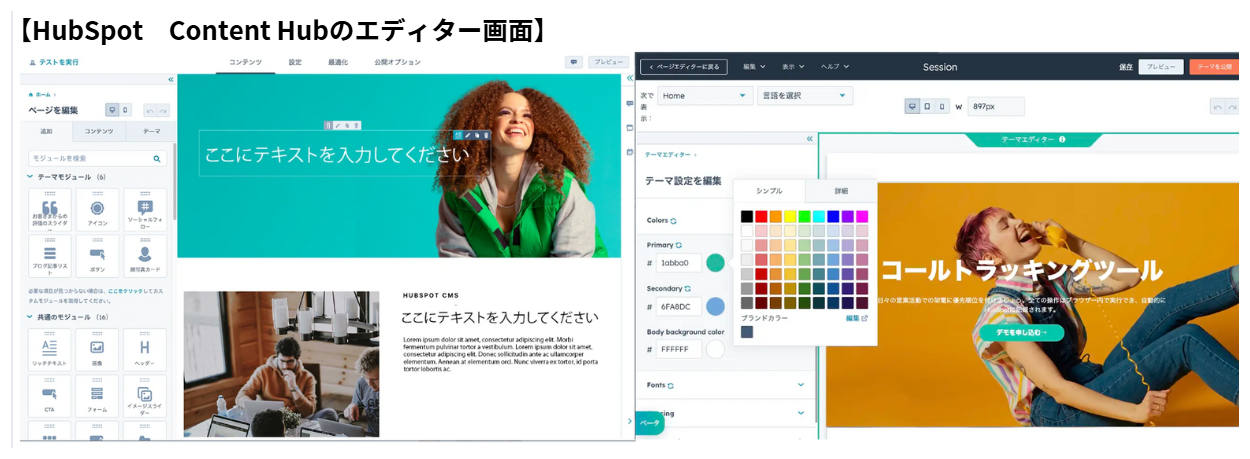Click the Primary hex field 1abba0

tap(679, 263)
